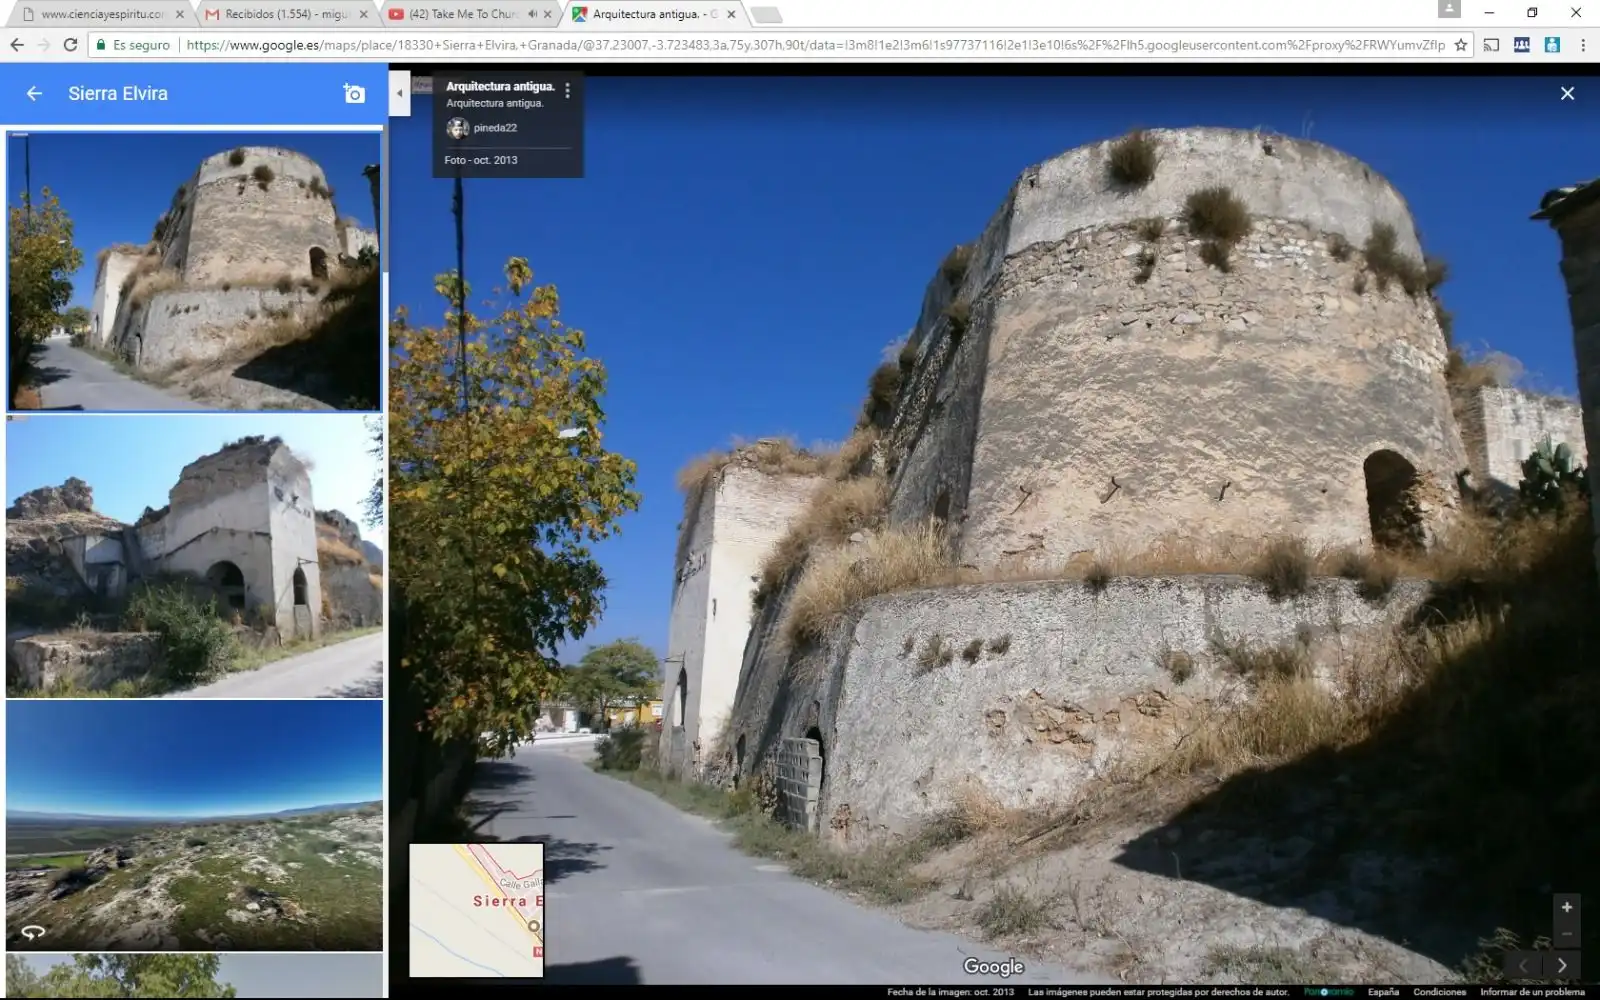Image resolution: width=1600 pixels, height=1000 pixels.
Task: Click the 'Foto - oct. 2013' date text
Action: pos(481,160)
